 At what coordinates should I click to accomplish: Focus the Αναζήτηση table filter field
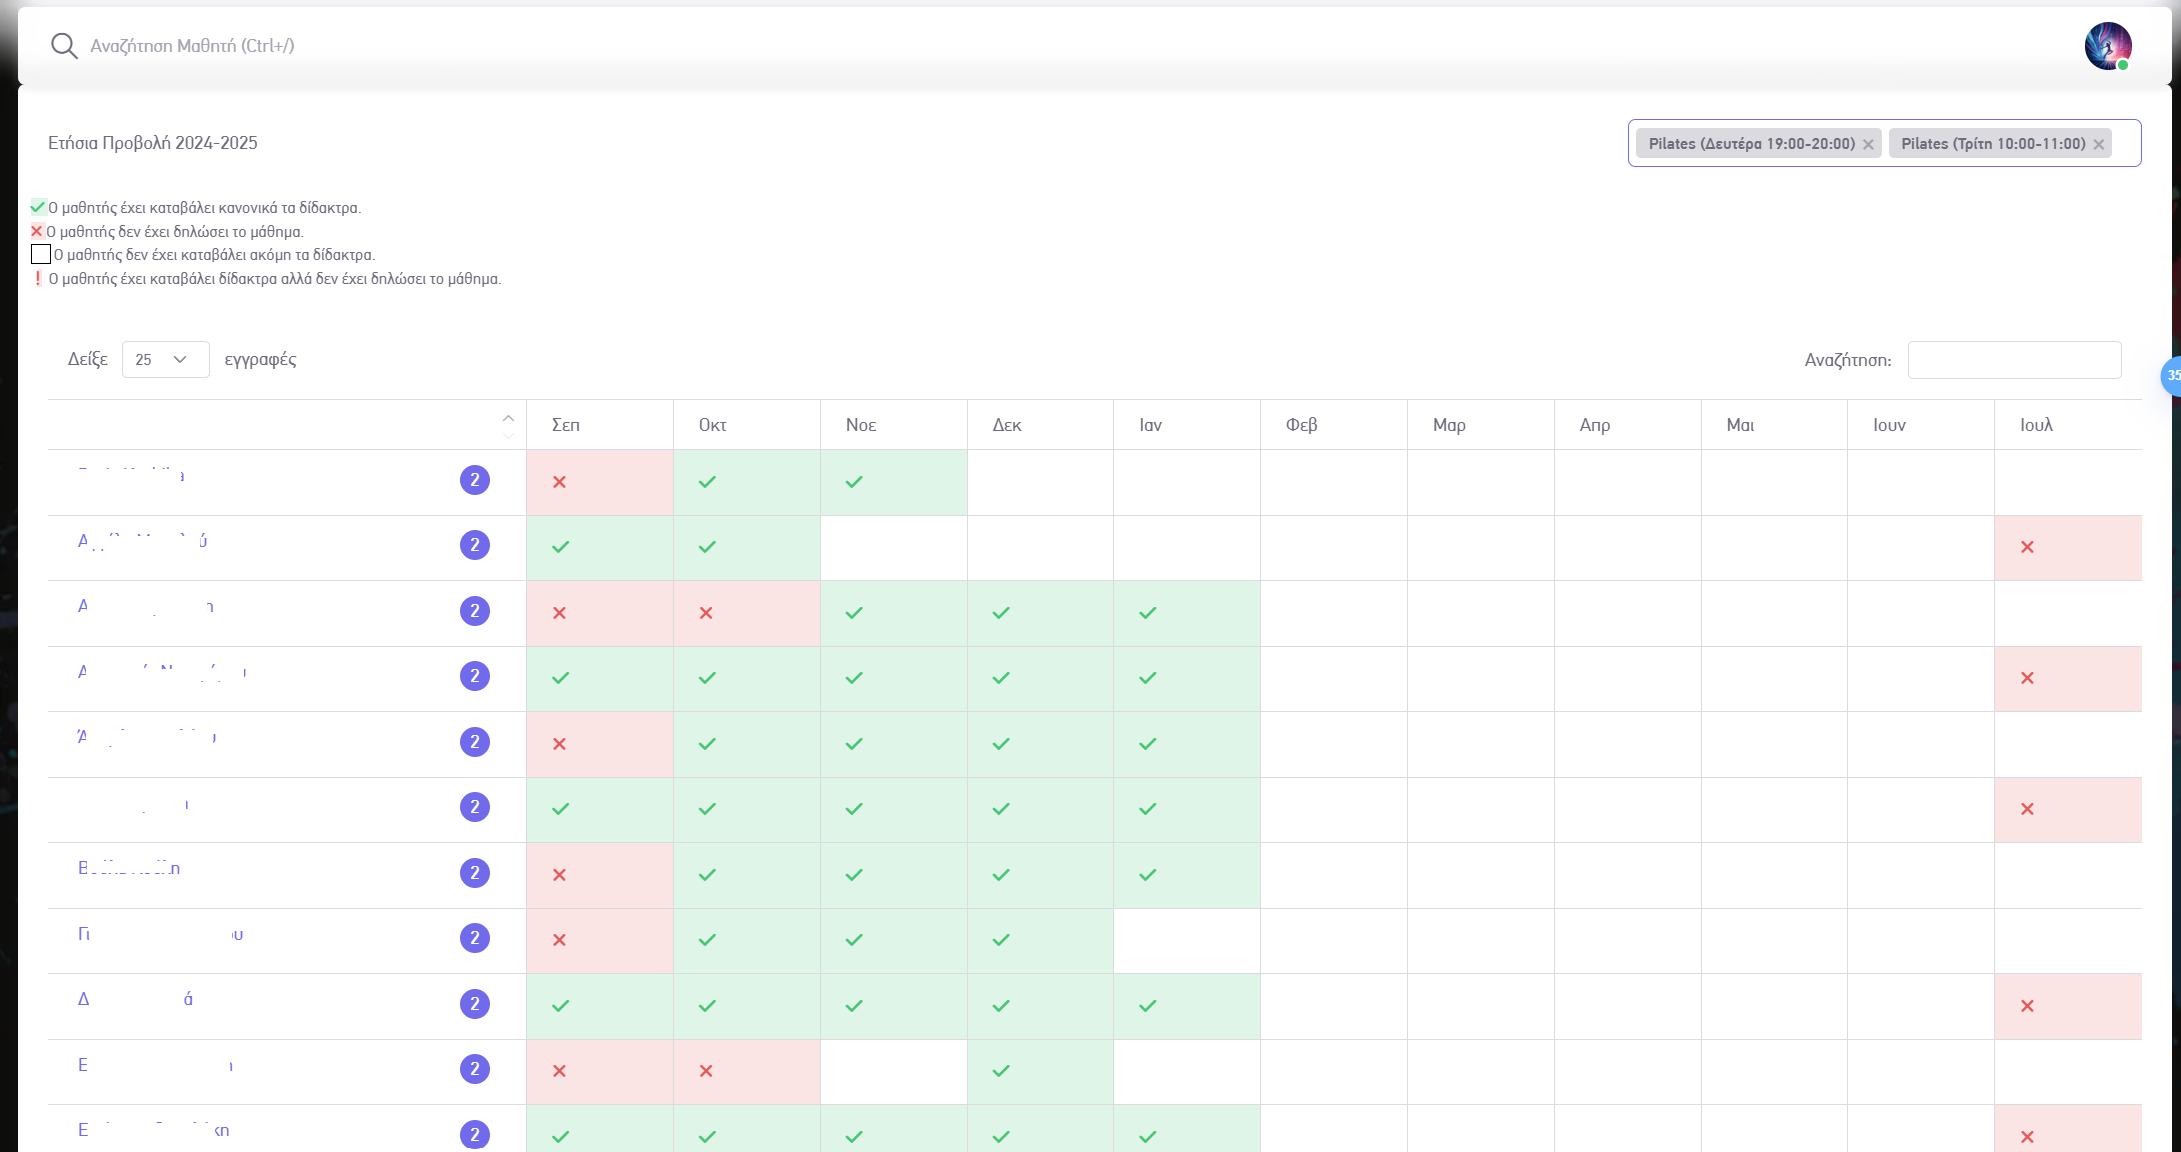2014,360
